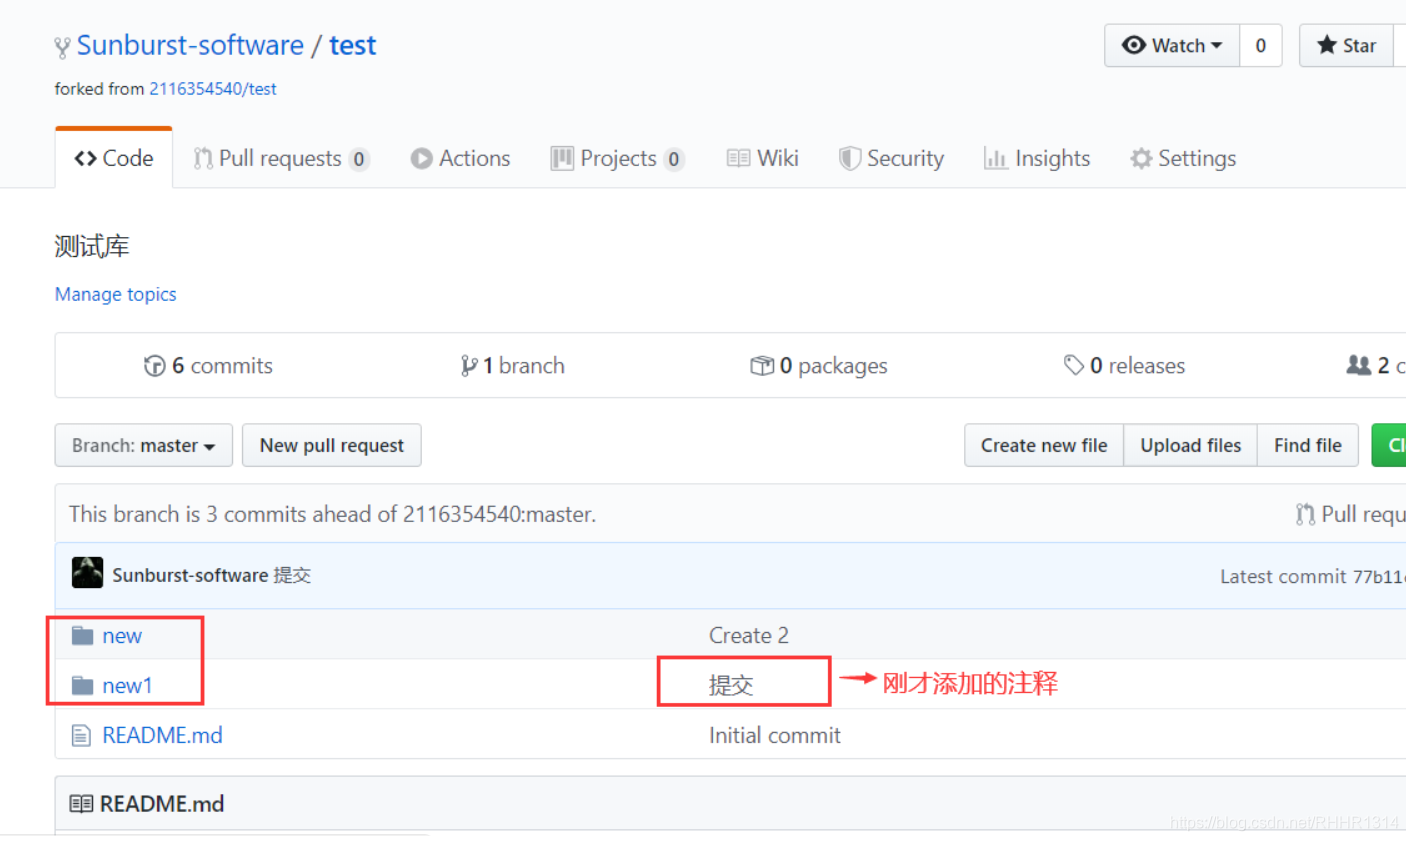Open the Security tab
The height and width of the screenshot is (841, 1408).
point(891,158)
